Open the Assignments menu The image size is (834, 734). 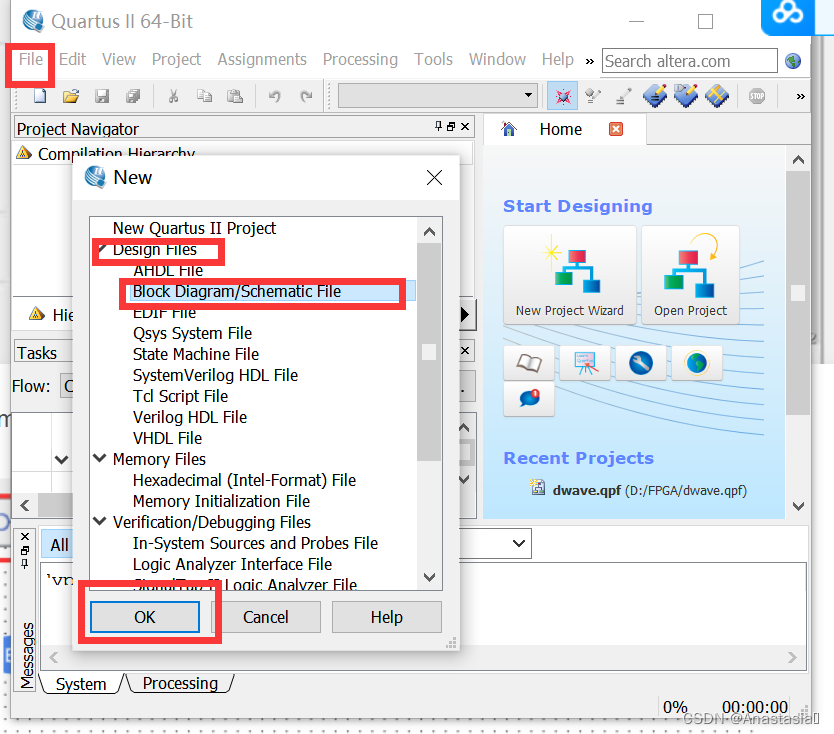tap(262, 59)
